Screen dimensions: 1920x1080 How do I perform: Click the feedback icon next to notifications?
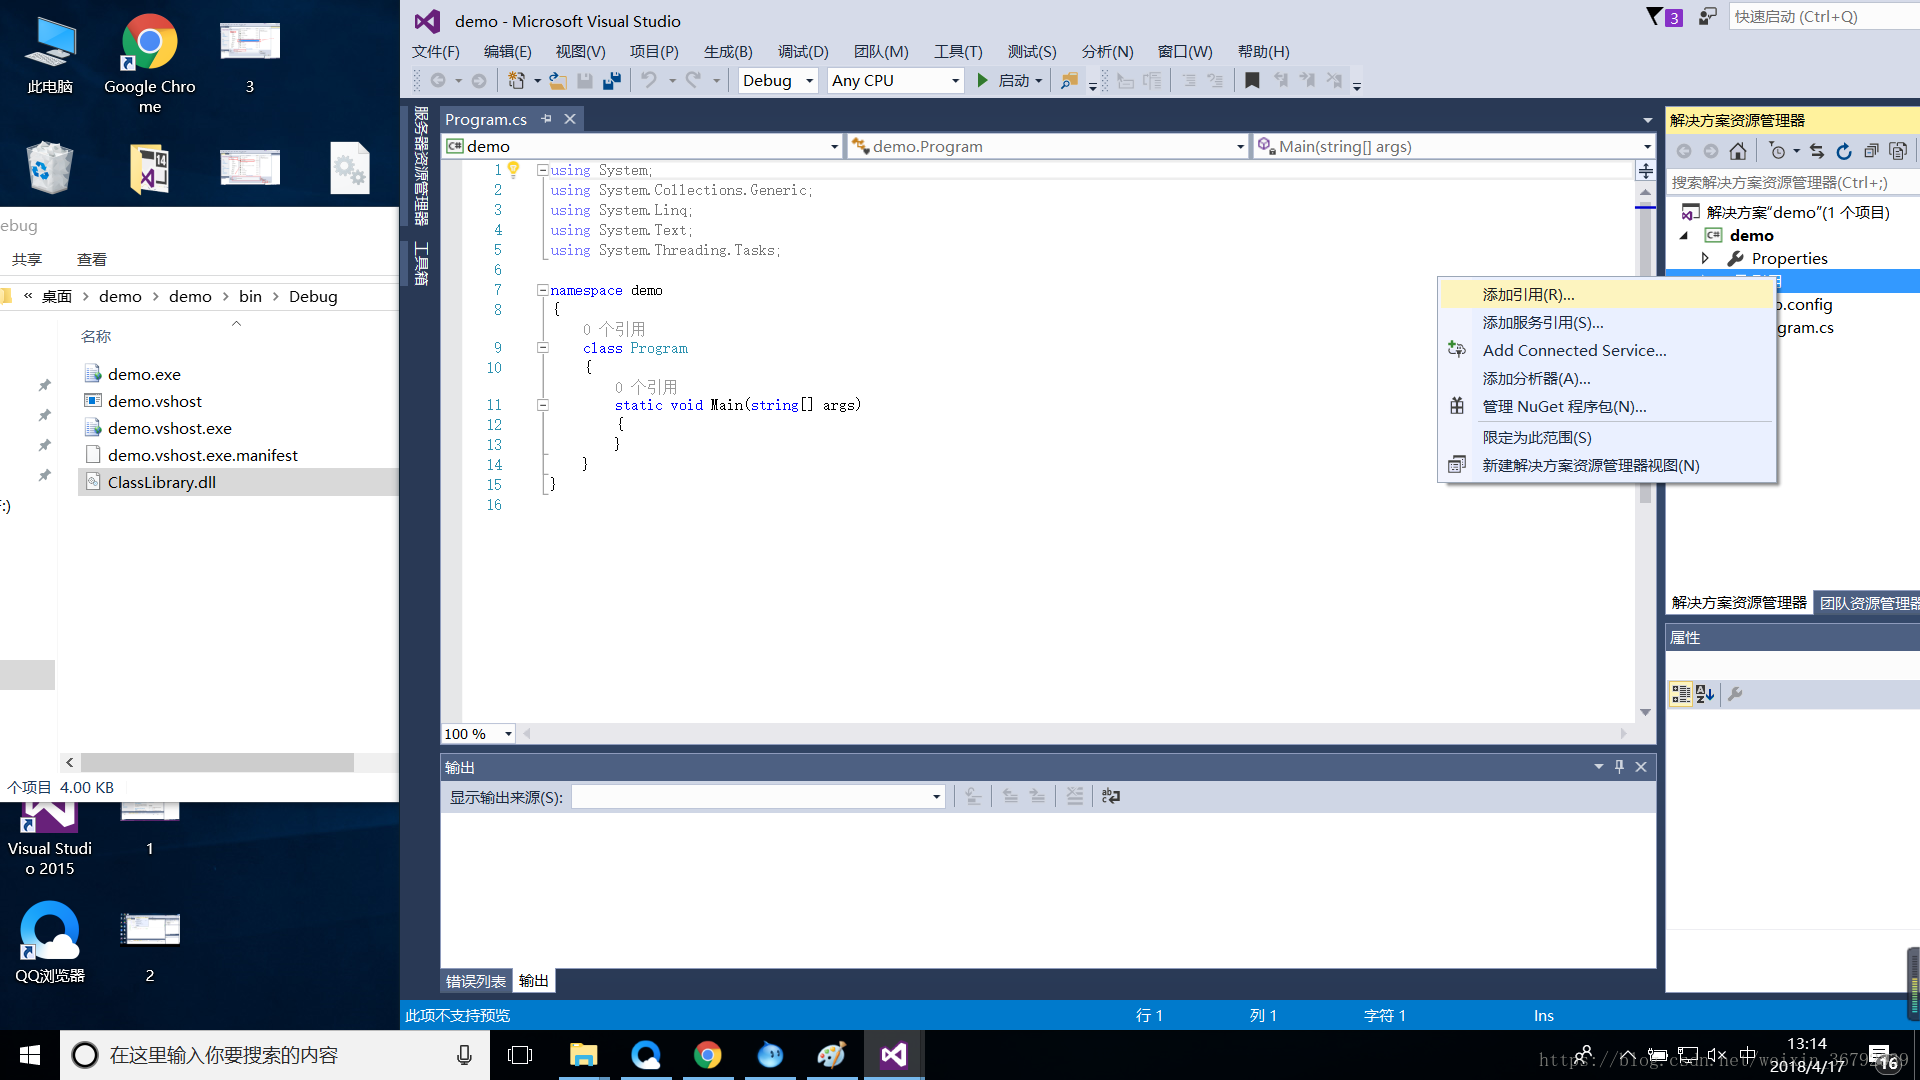pyautogui.click(x=1708, y=17)
